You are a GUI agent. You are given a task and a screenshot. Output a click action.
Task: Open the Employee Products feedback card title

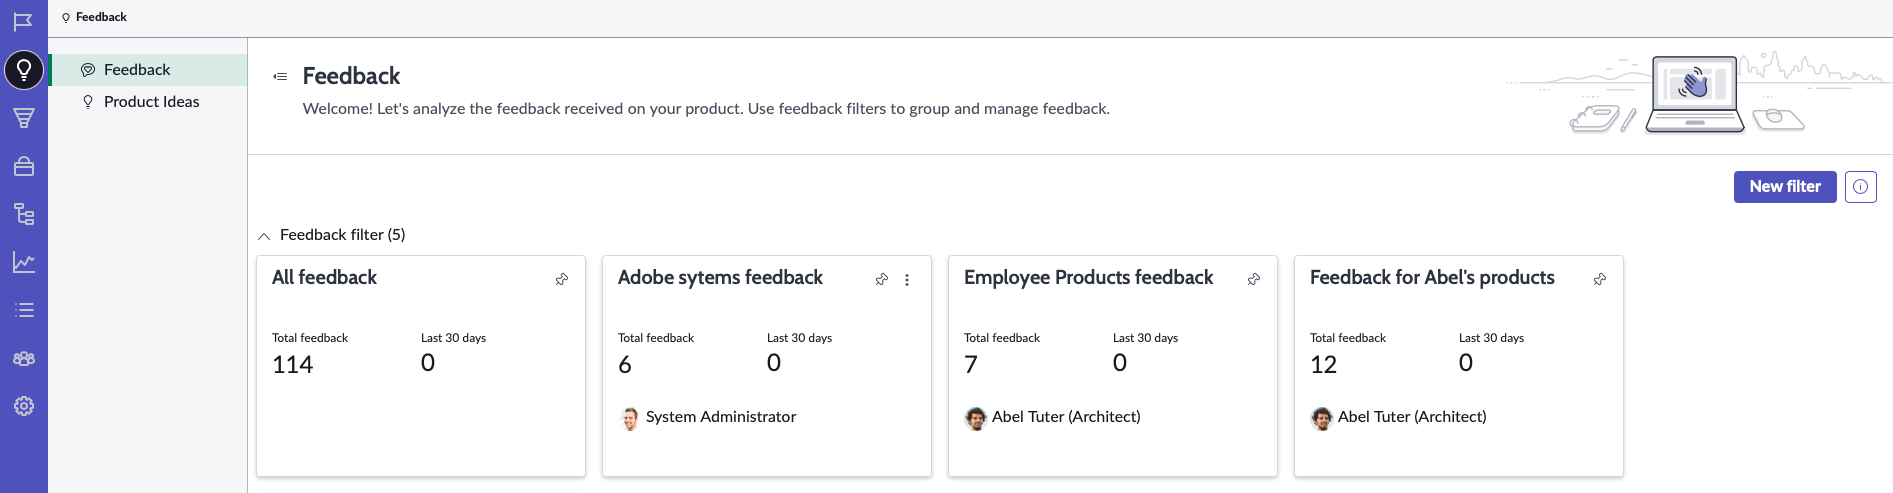[x=1088, y=278]
